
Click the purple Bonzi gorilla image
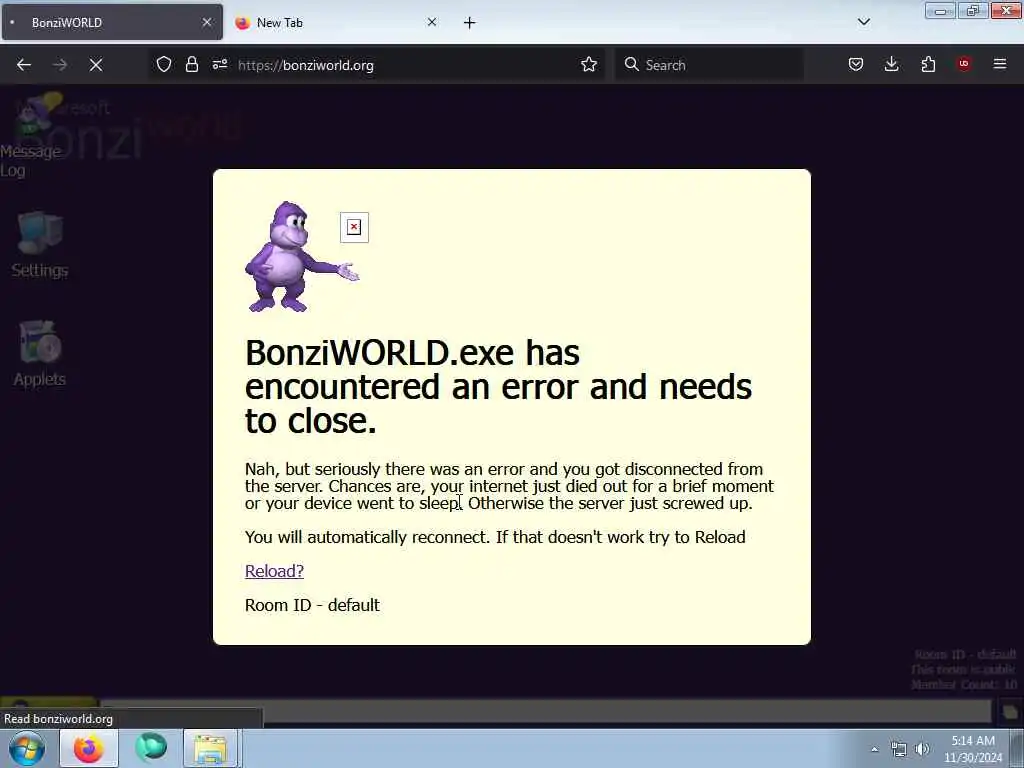point(301,257)
